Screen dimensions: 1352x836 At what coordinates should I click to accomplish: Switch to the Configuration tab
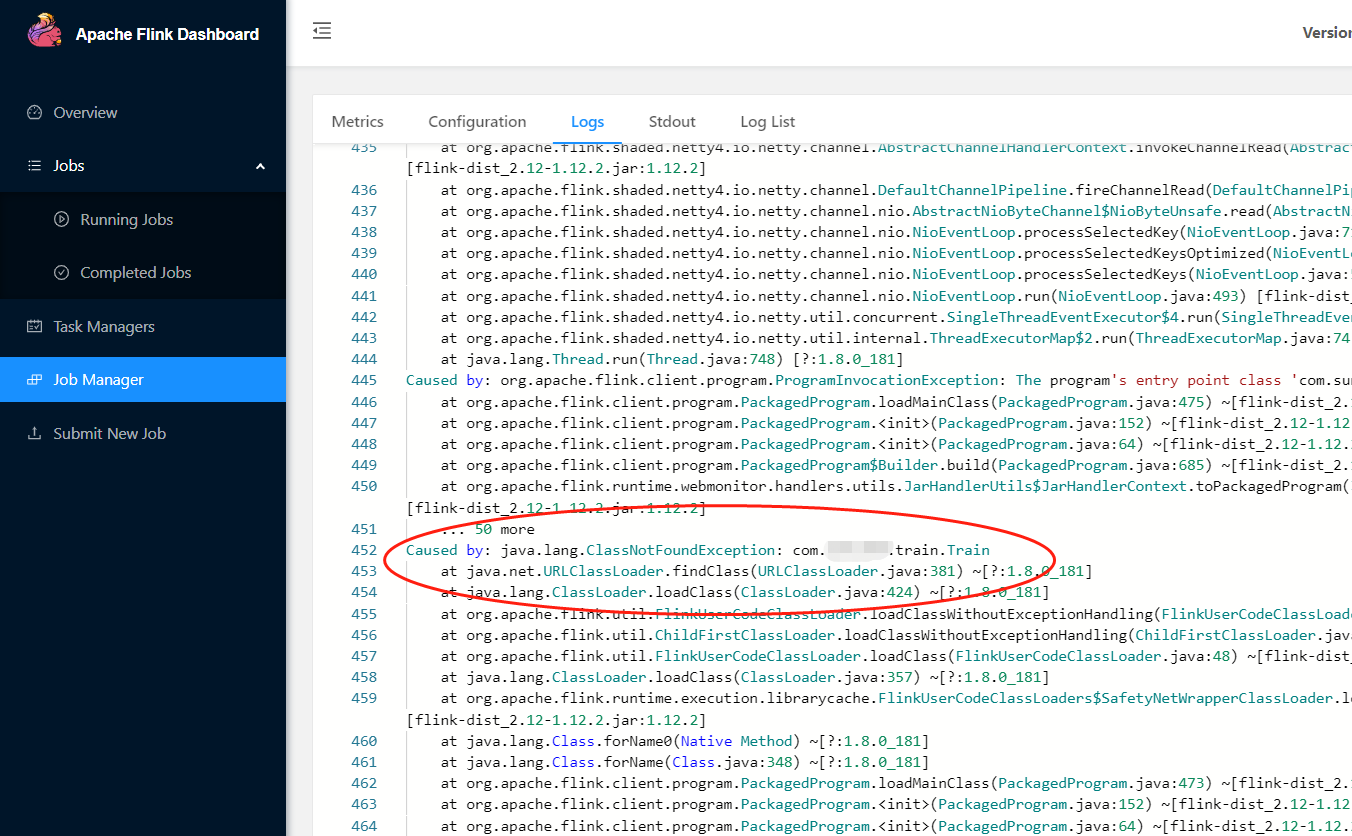[477, 122]
